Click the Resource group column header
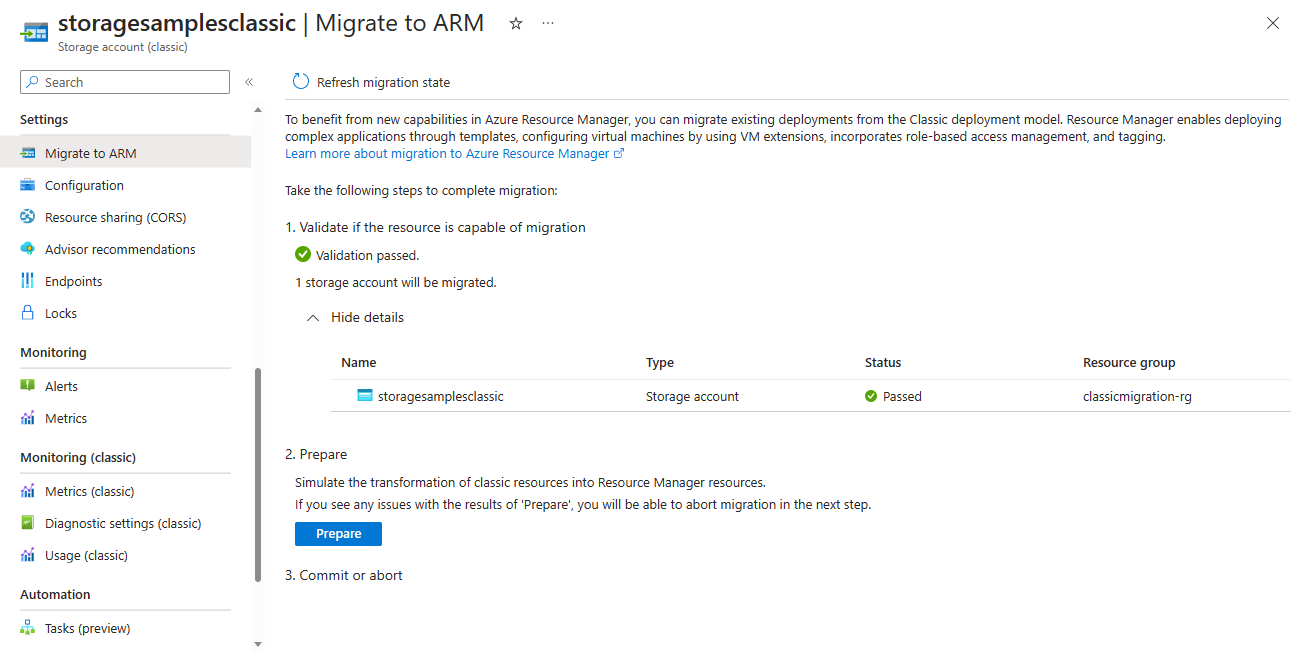1309x653 pixels. pyautogui.click(x=1129, y=362)
